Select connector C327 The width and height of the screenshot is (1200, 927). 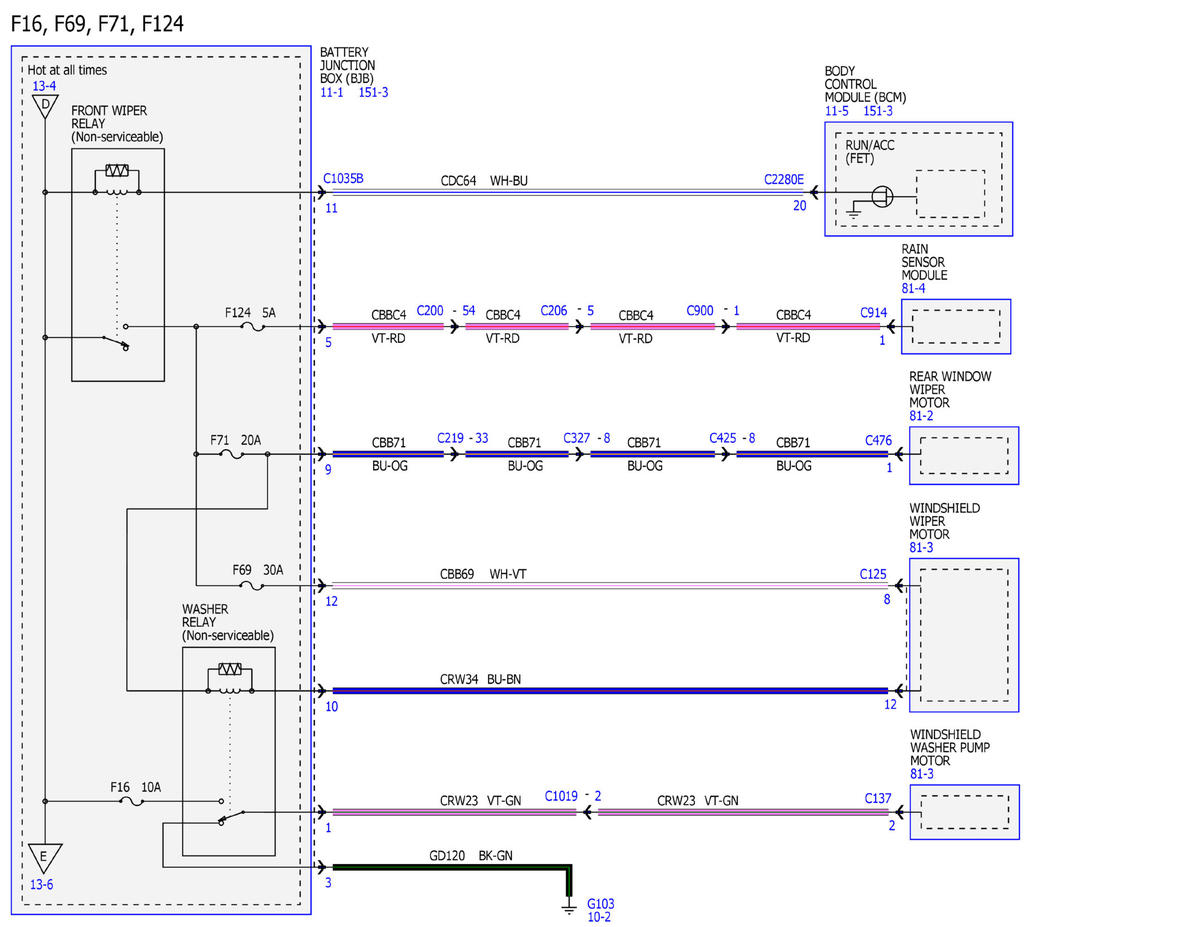pos(577,438)
